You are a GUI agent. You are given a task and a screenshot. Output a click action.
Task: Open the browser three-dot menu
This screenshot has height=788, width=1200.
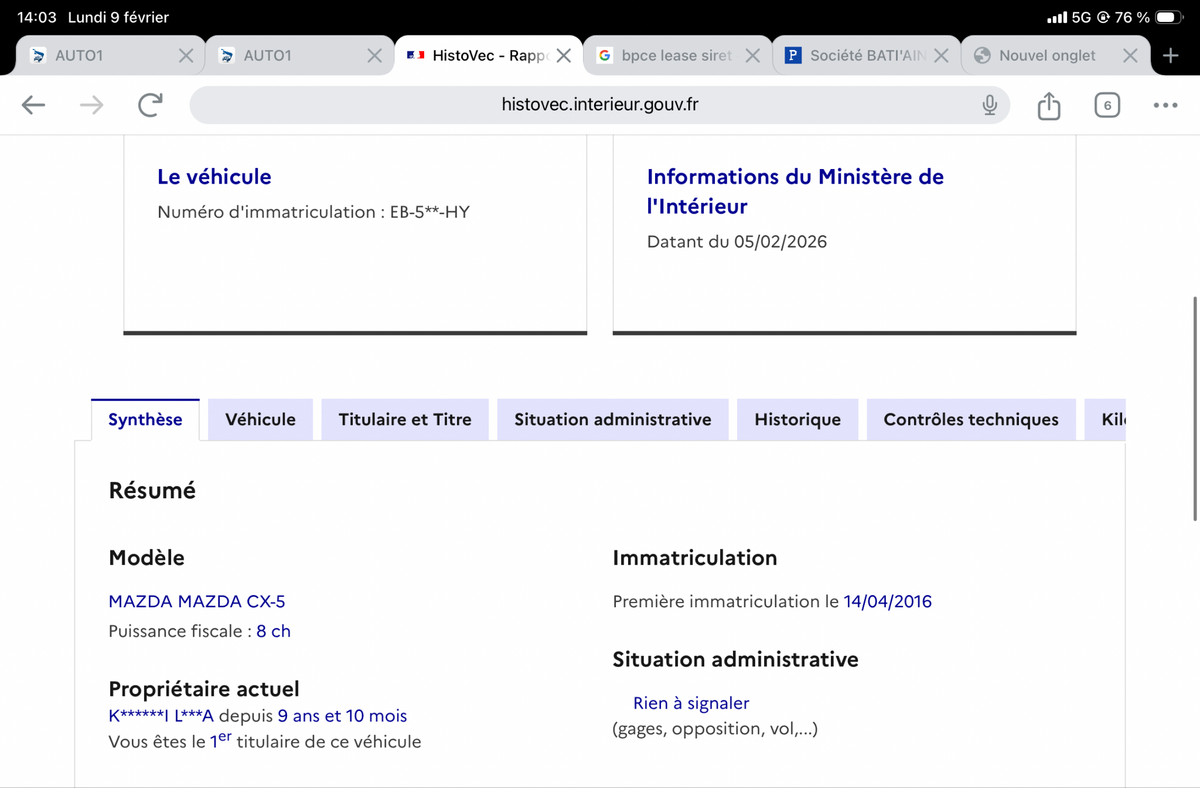coord(1165,105)
